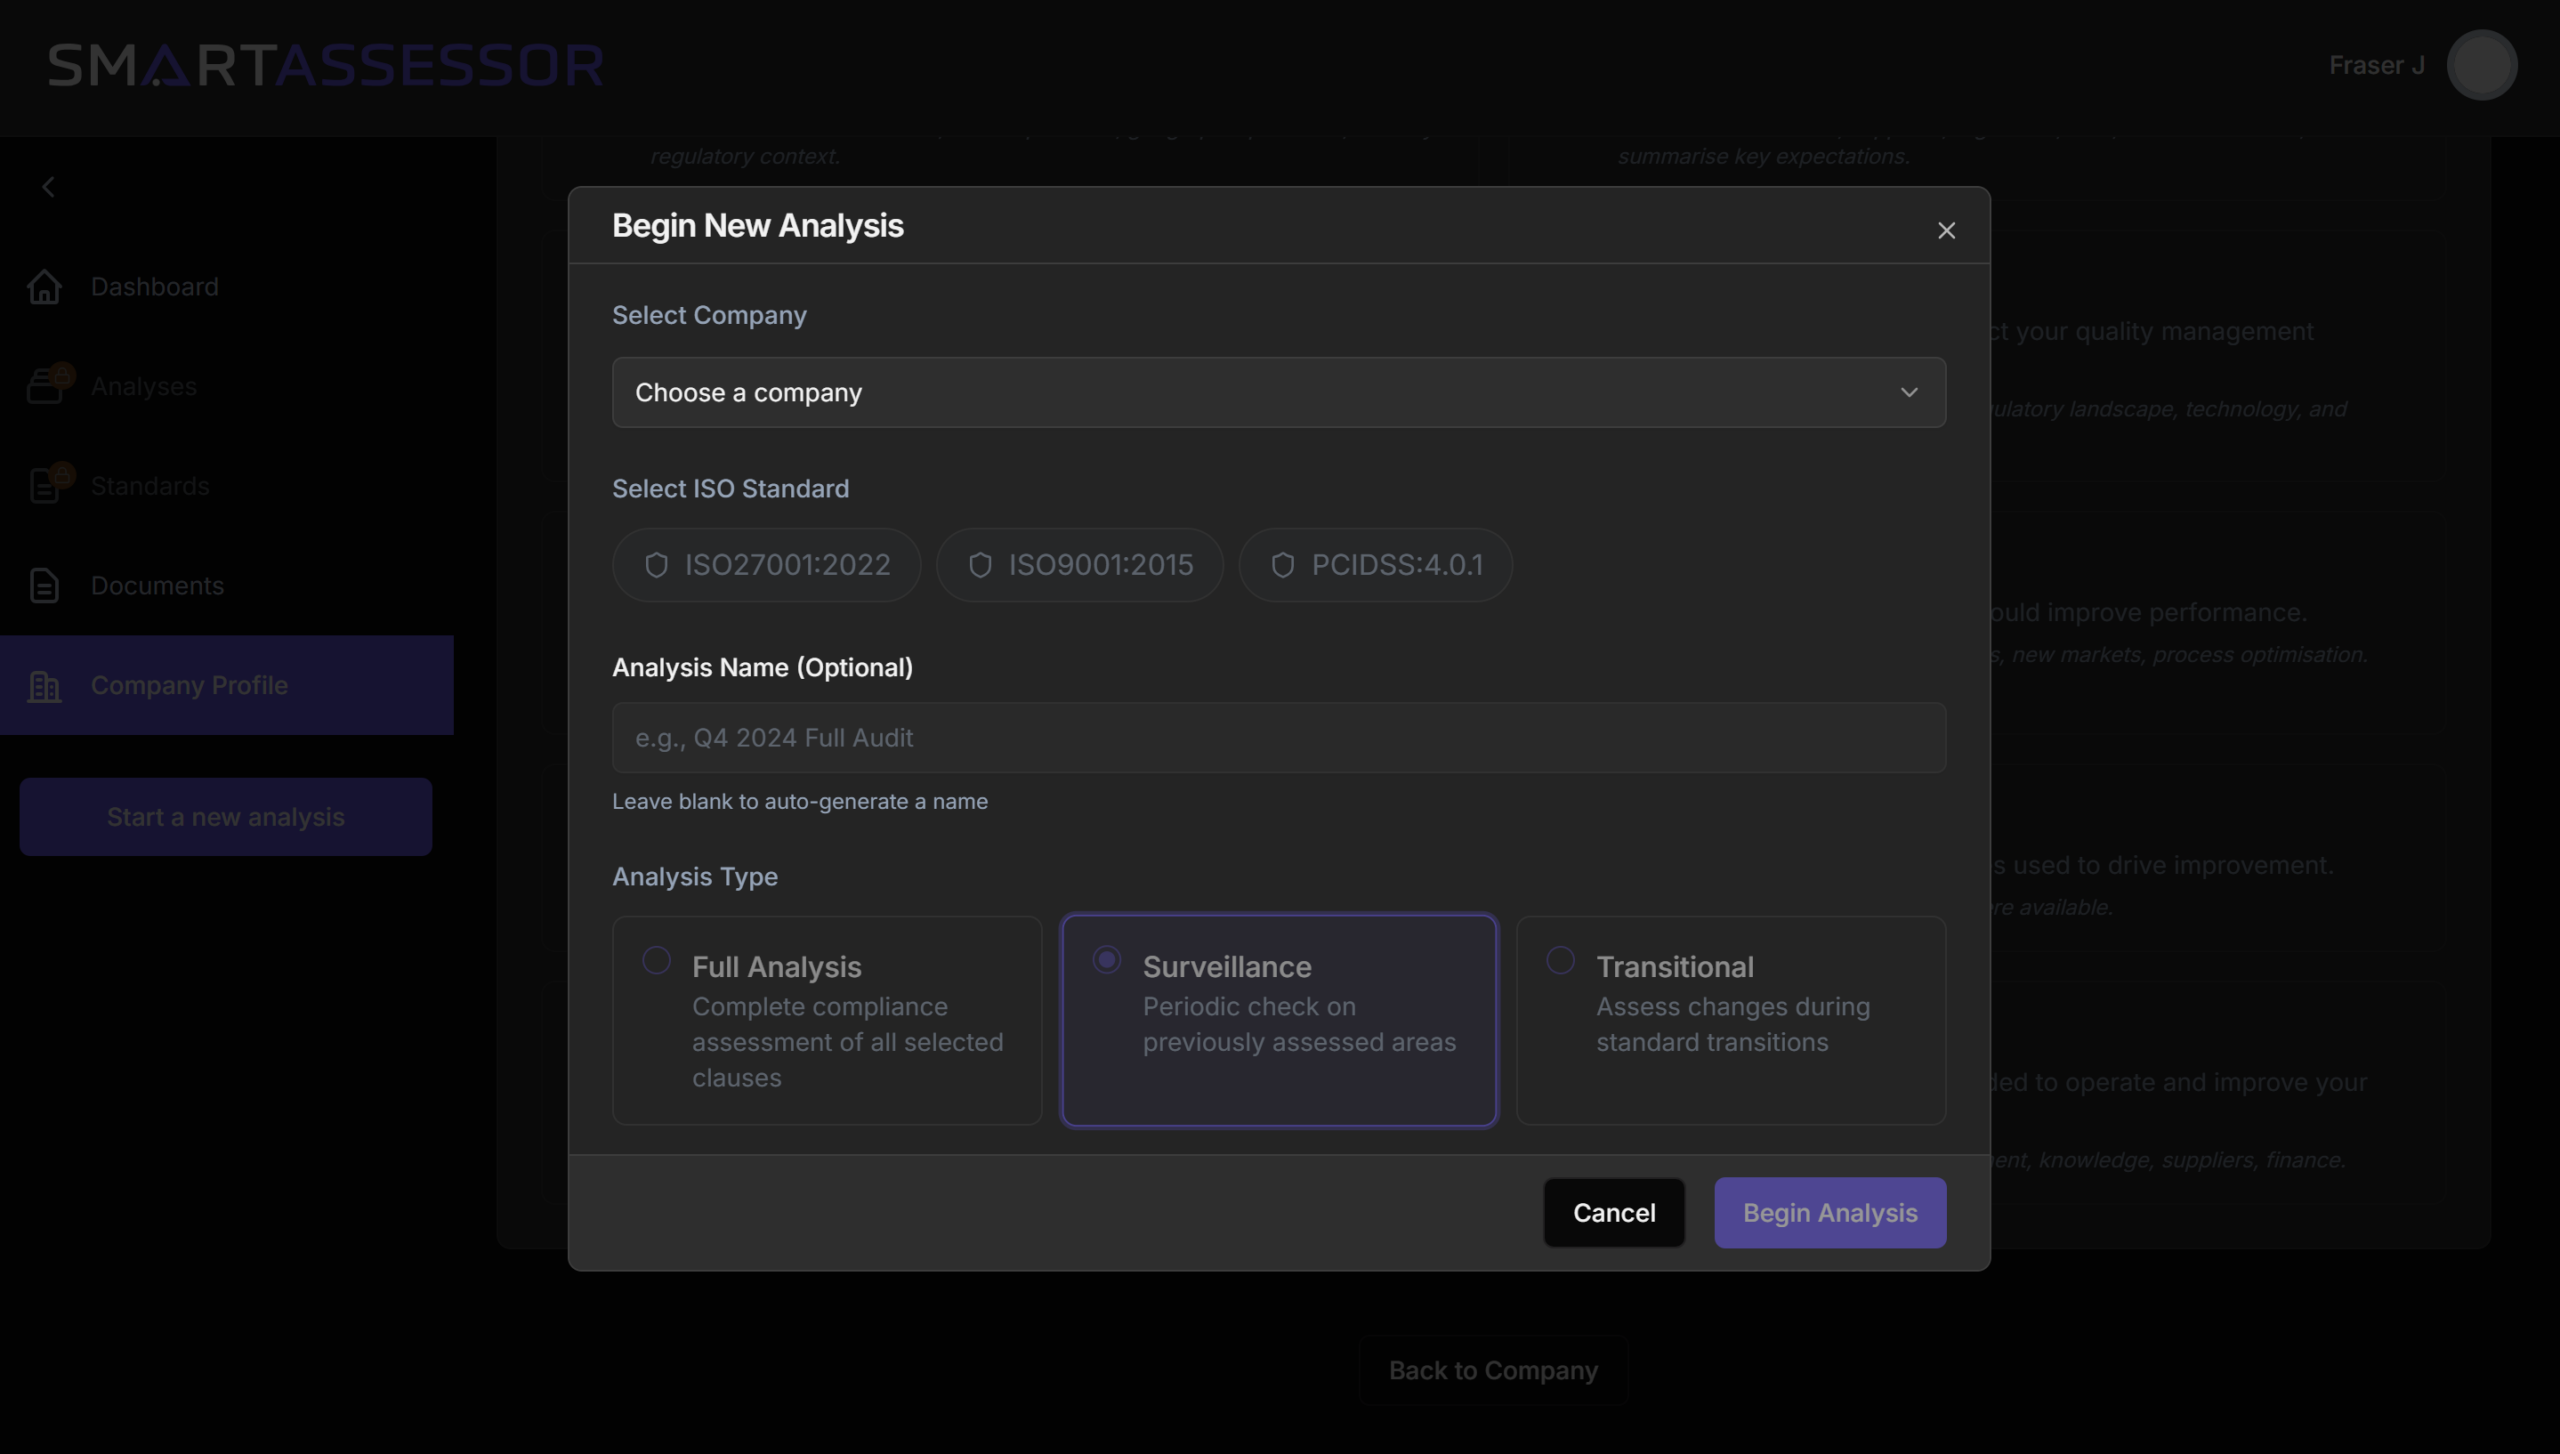Click the Analysis Name input field
Screen dimensions: 2560x1454
[1278, 738]
